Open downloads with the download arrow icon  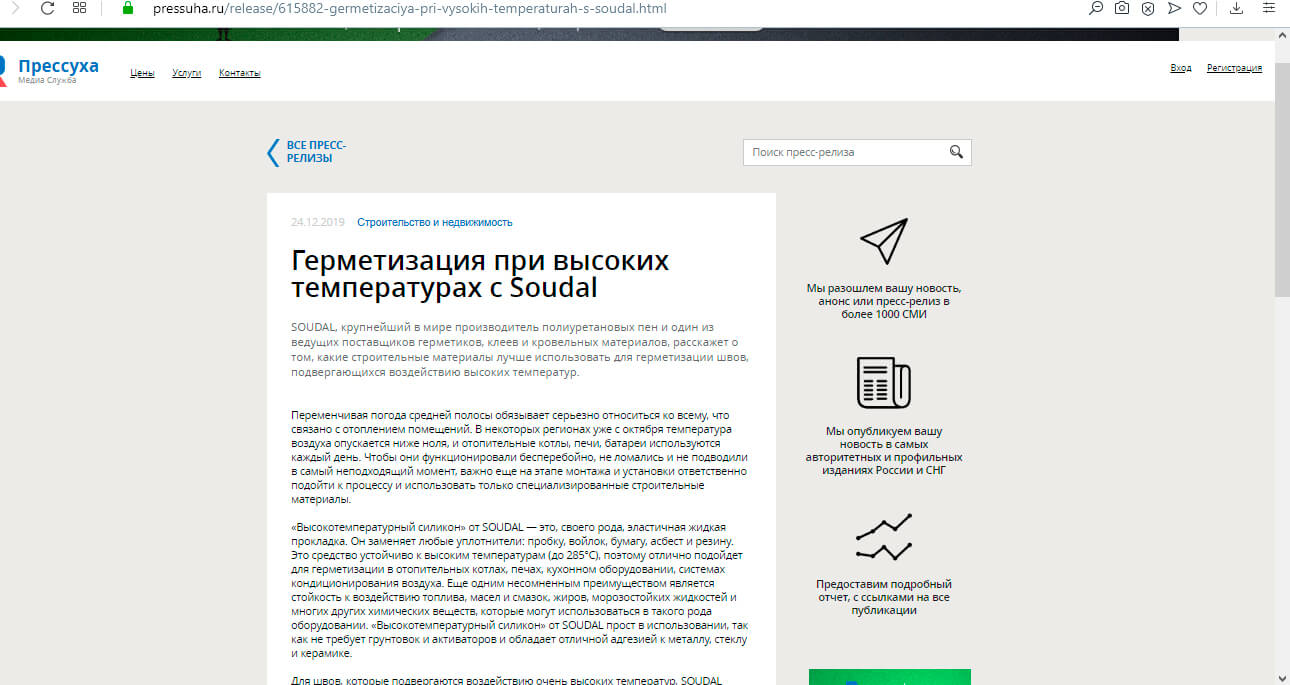(1236, 9)
